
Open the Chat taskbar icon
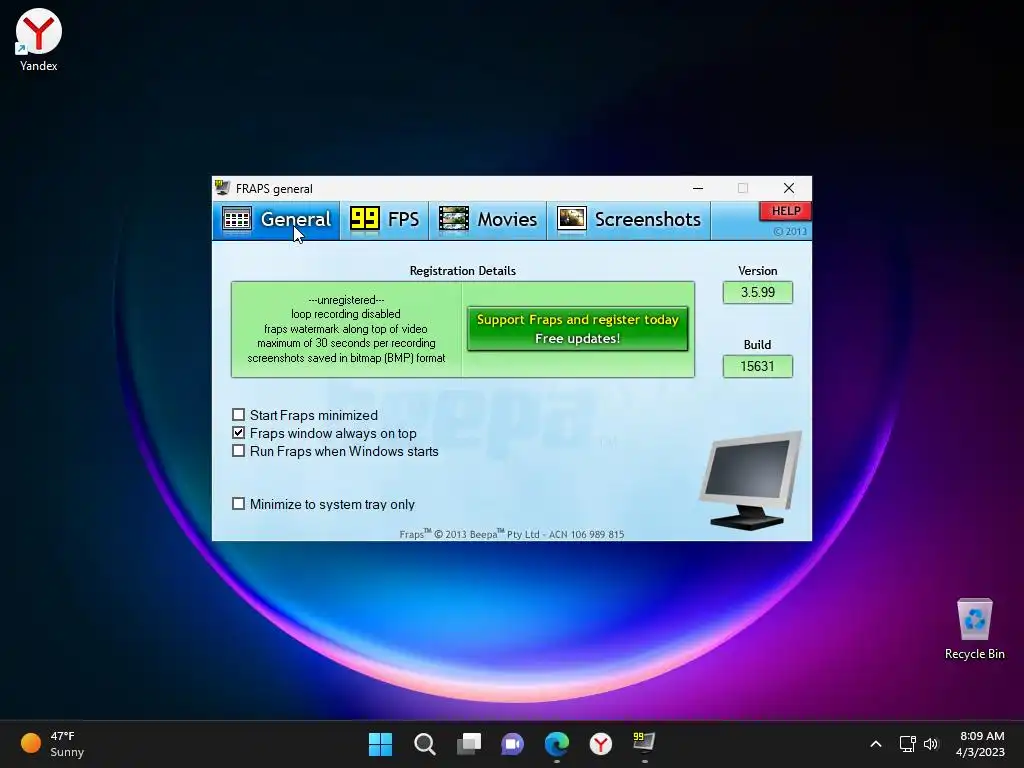(x=513, y=744)
